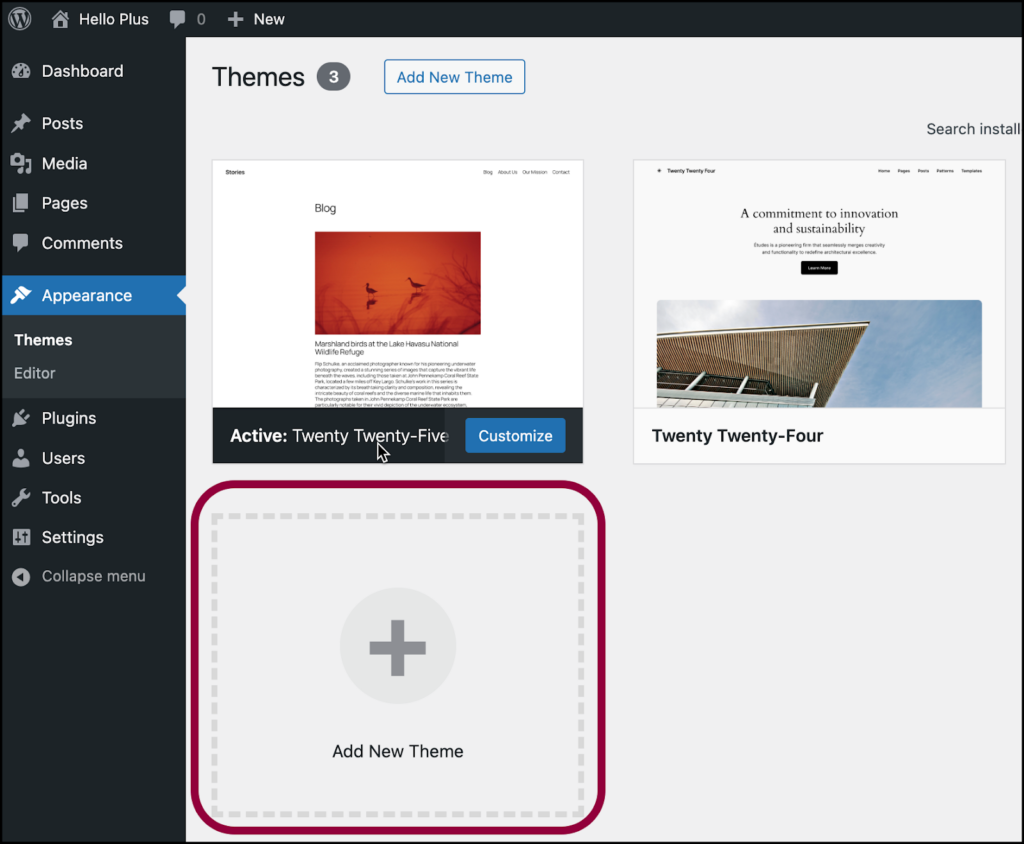This screenshot has width=1024, height=844.
Task: Select Themes in the Appearance submenu
Action: pos(43,339)
